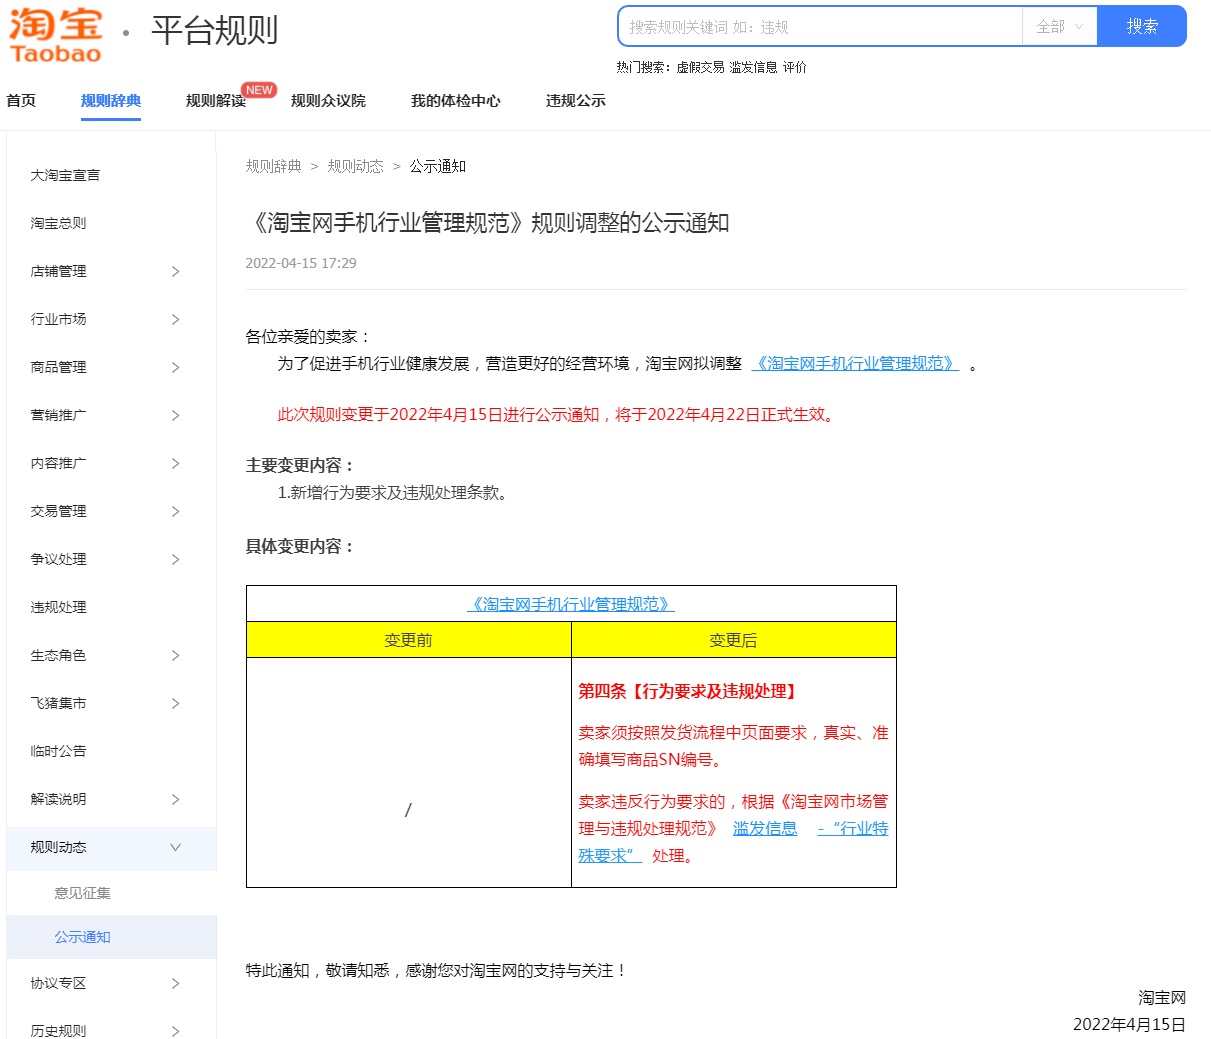The height and width of the screenshot is (1039, 1211).
Task: Select the 规则辞典 navigation tab
Action: [111, 101]
